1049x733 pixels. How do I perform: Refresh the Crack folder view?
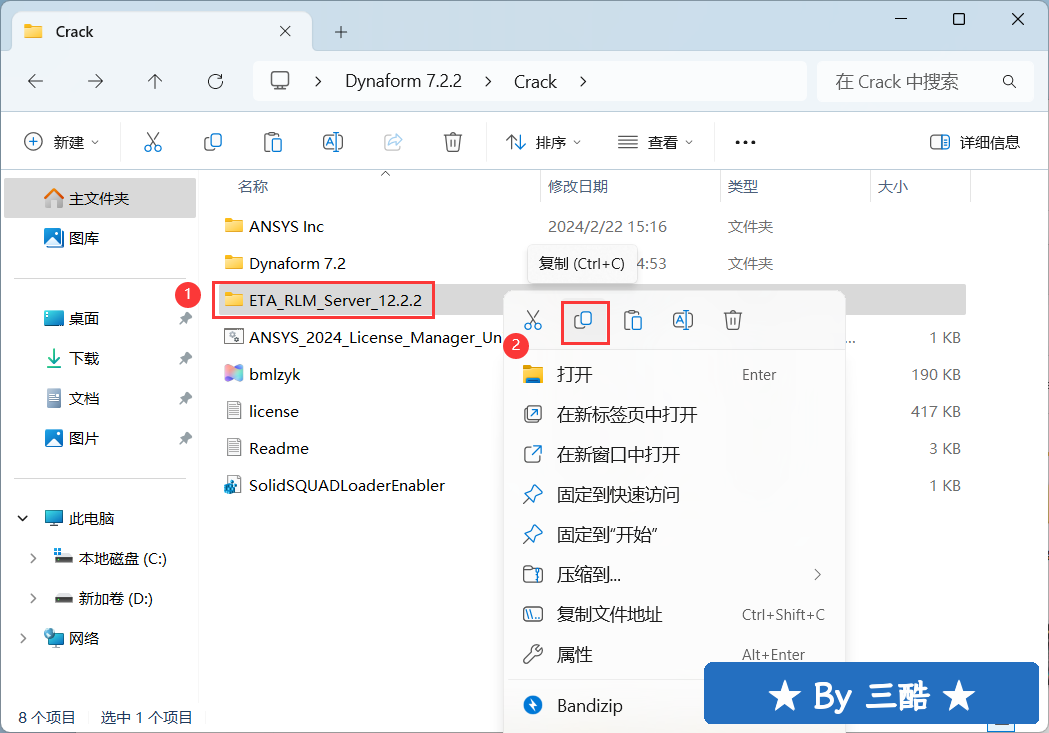(x=215, y=82)
